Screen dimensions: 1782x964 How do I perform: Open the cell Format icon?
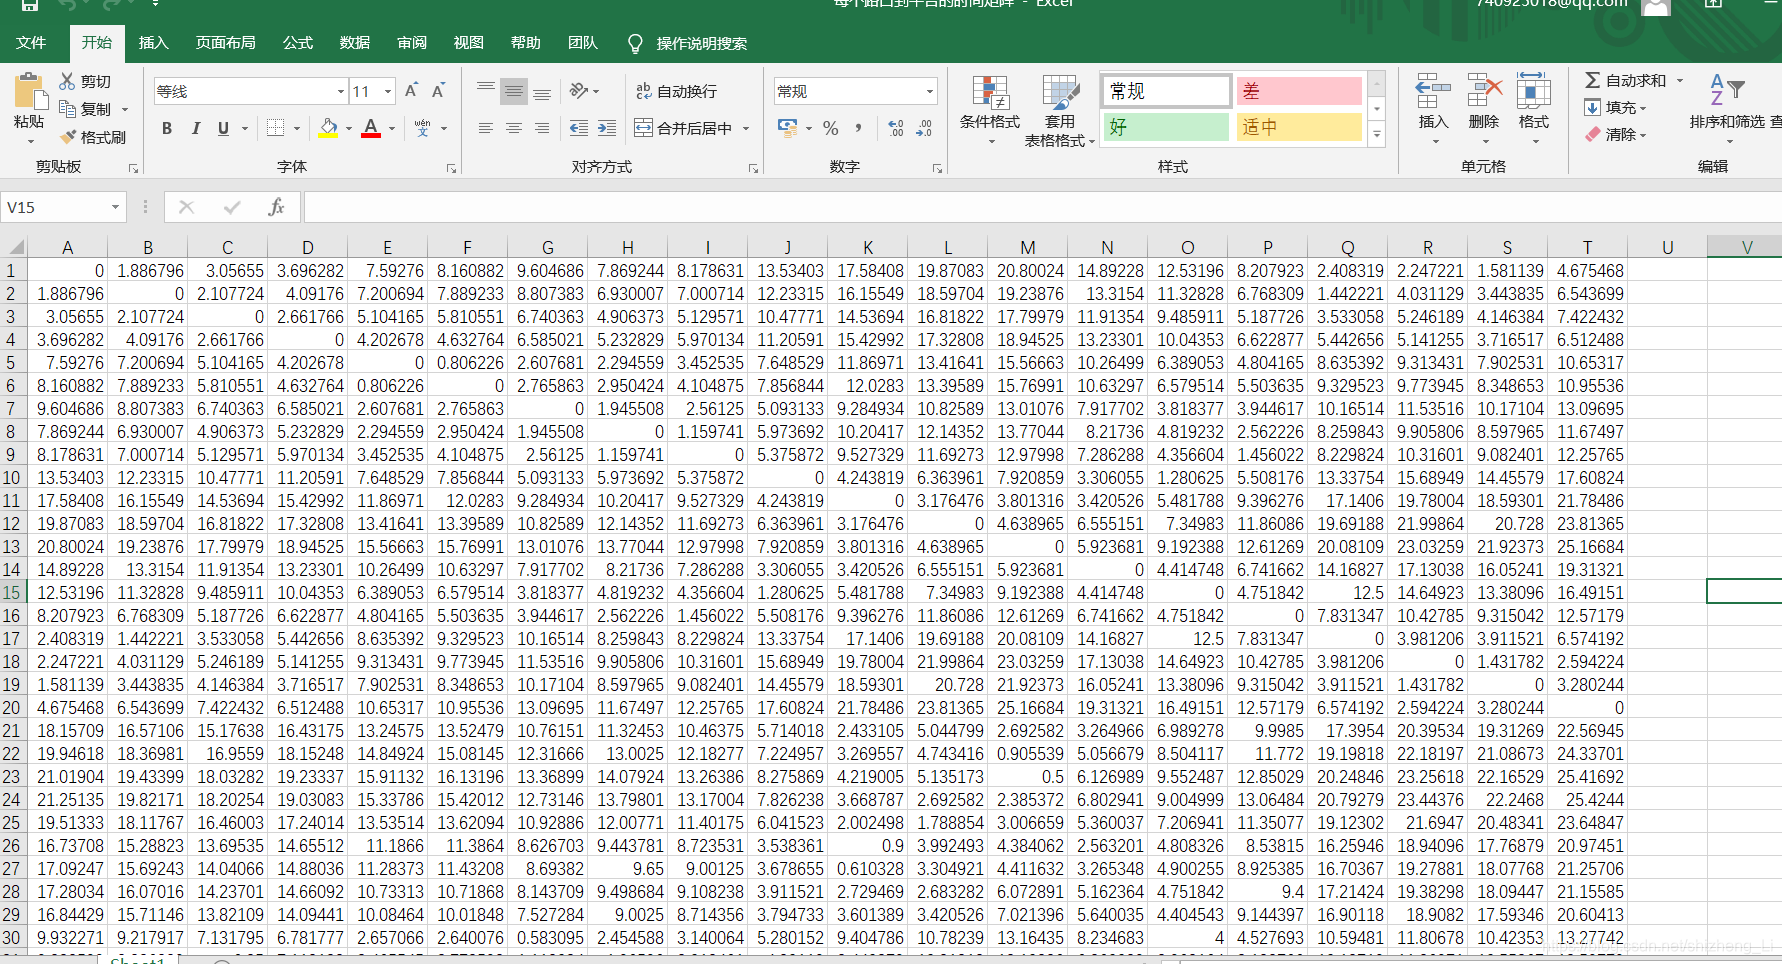coord(1533,91)
